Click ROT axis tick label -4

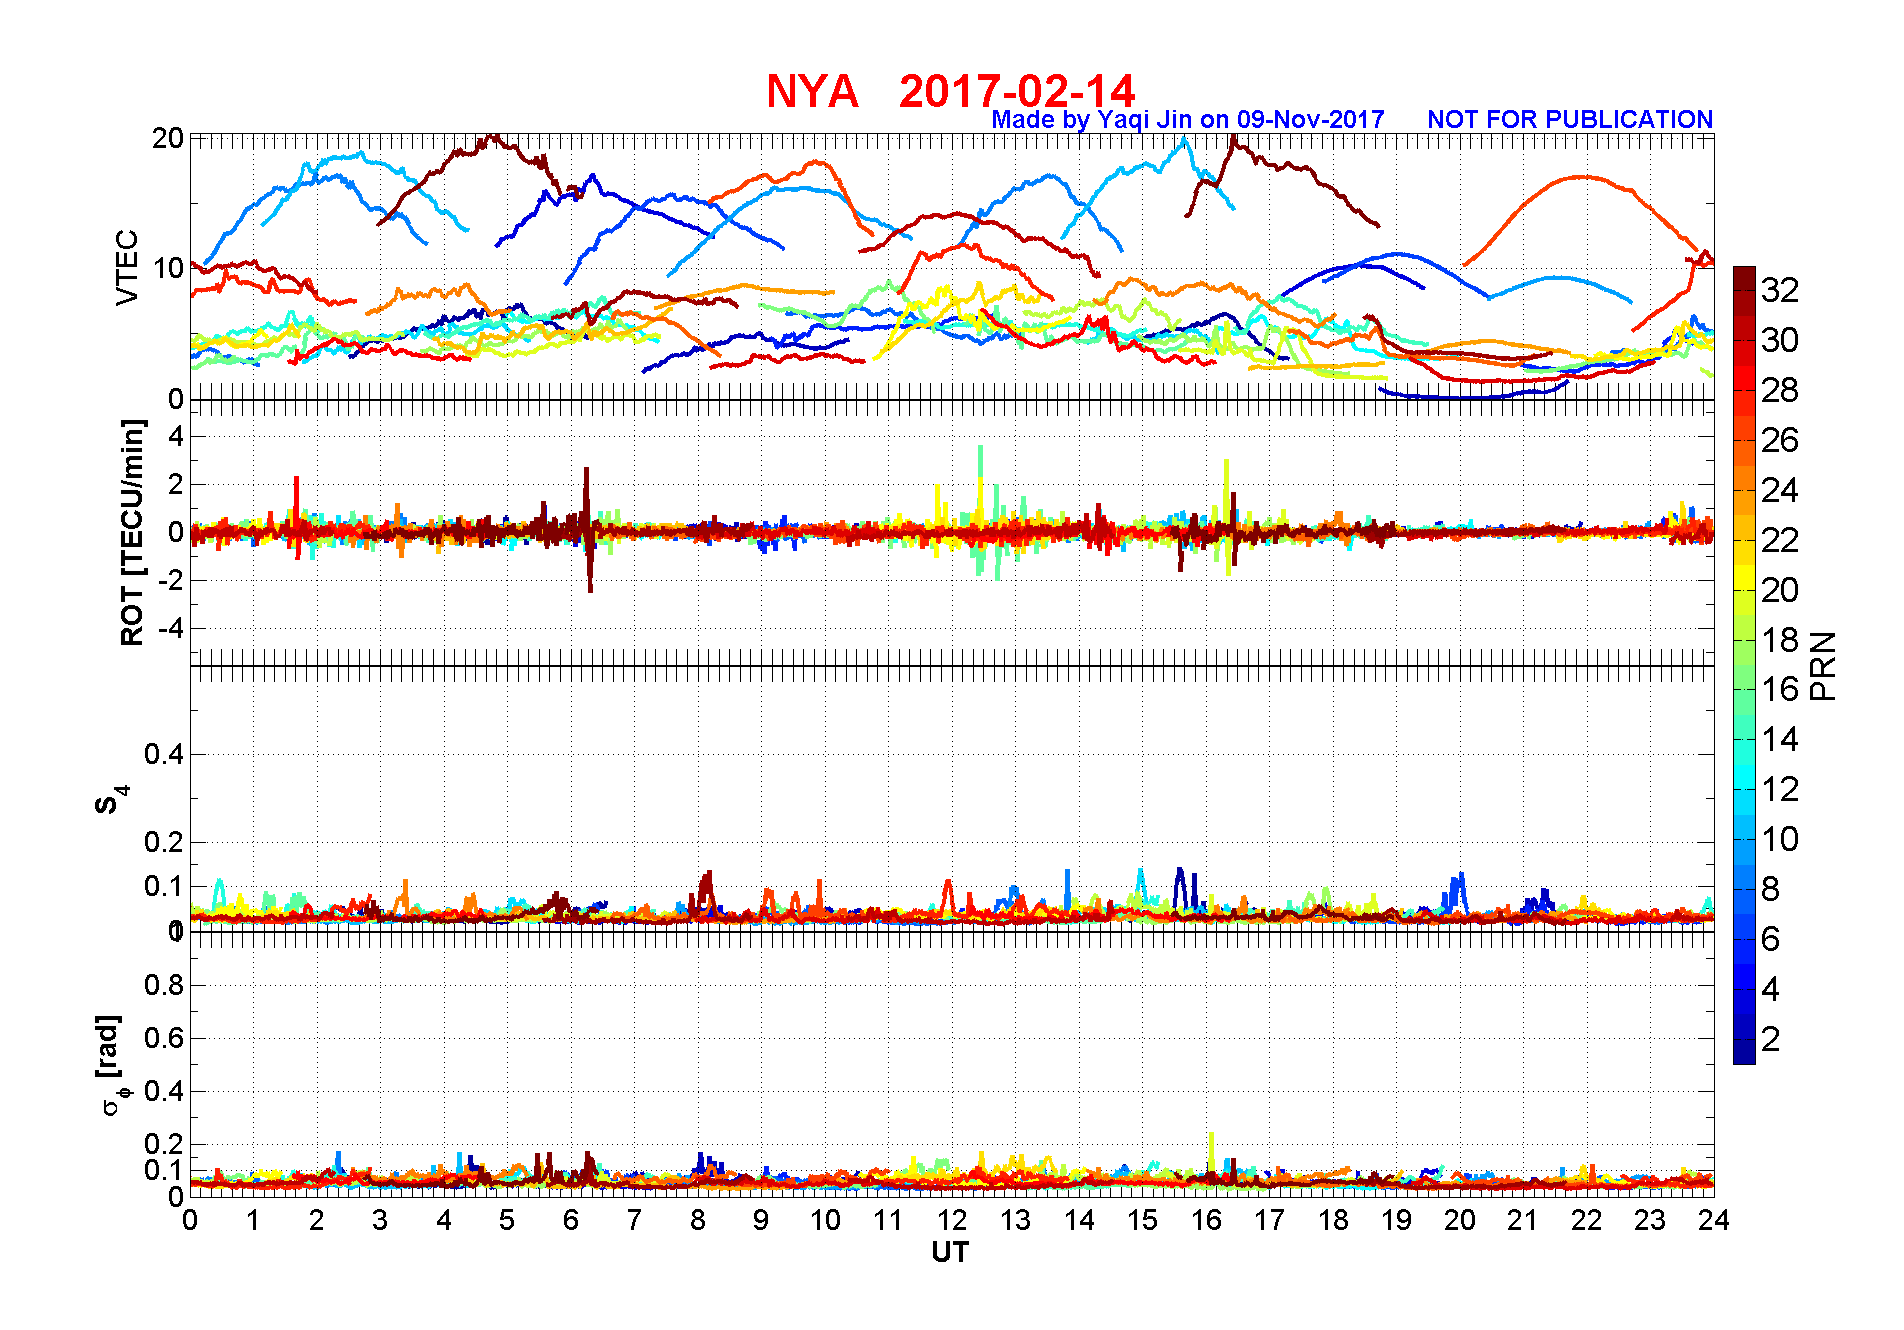[170, 629]
